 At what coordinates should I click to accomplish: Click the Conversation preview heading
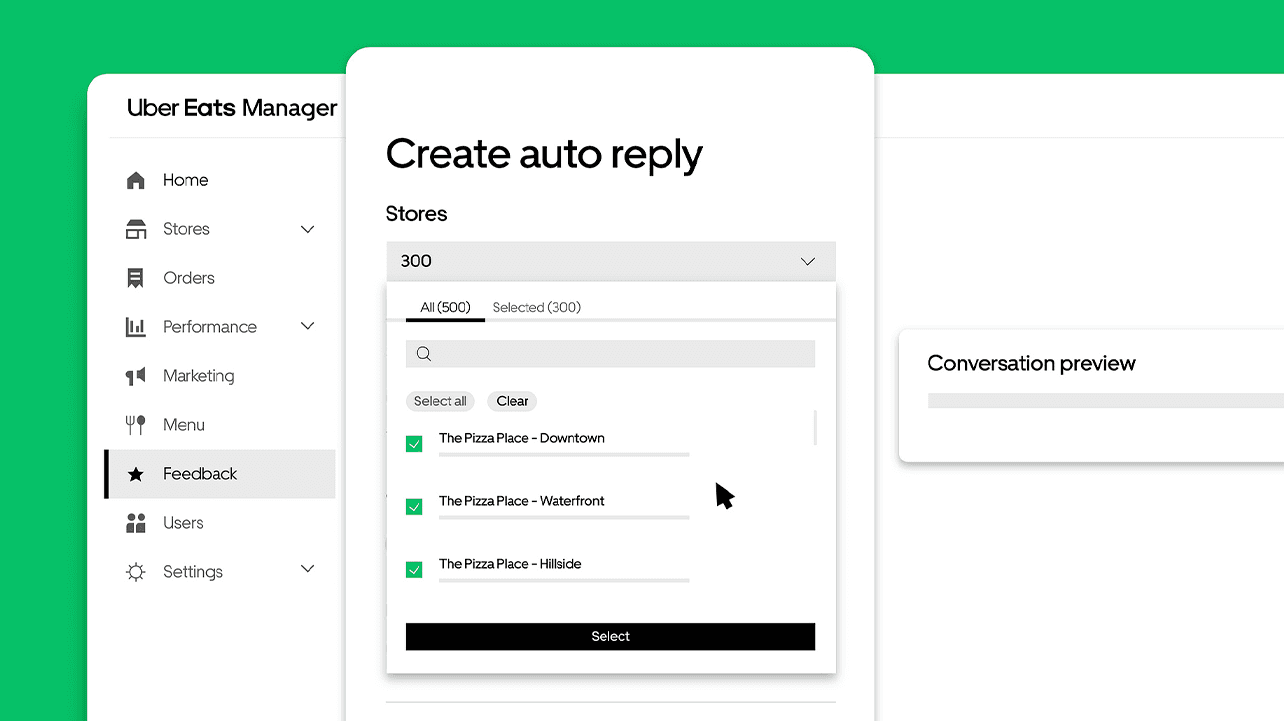click(1031, 364)
